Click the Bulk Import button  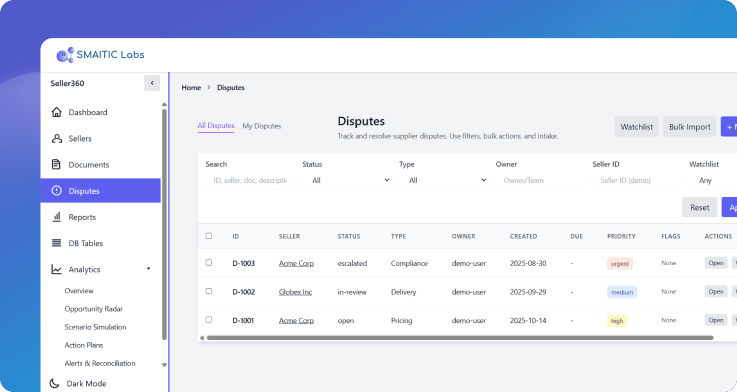coord(690,127)
